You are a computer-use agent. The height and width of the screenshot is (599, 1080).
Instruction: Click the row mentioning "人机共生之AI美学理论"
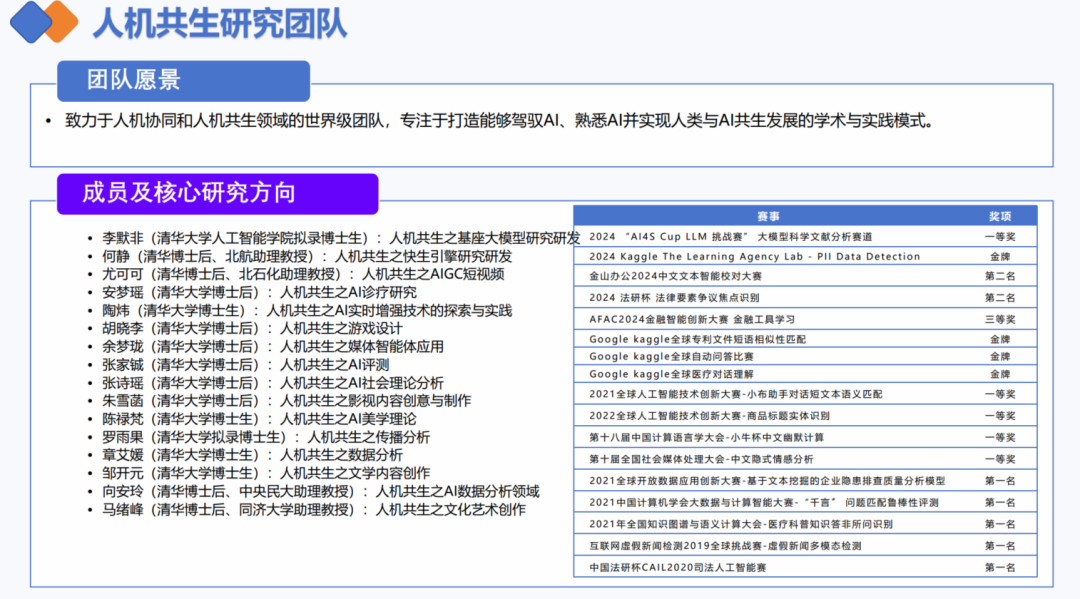tap(259, 419)
